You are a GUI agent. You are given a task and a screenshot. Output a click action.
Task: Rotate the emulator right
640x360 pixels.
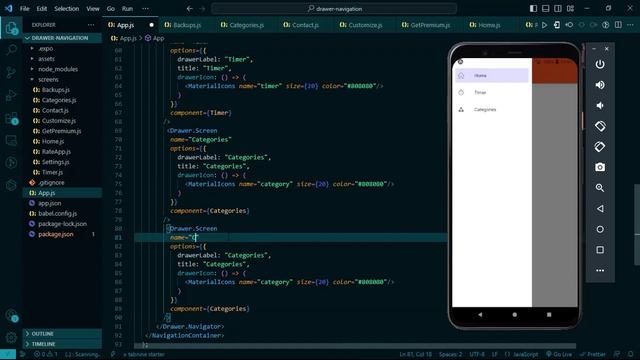pos(600,147)
